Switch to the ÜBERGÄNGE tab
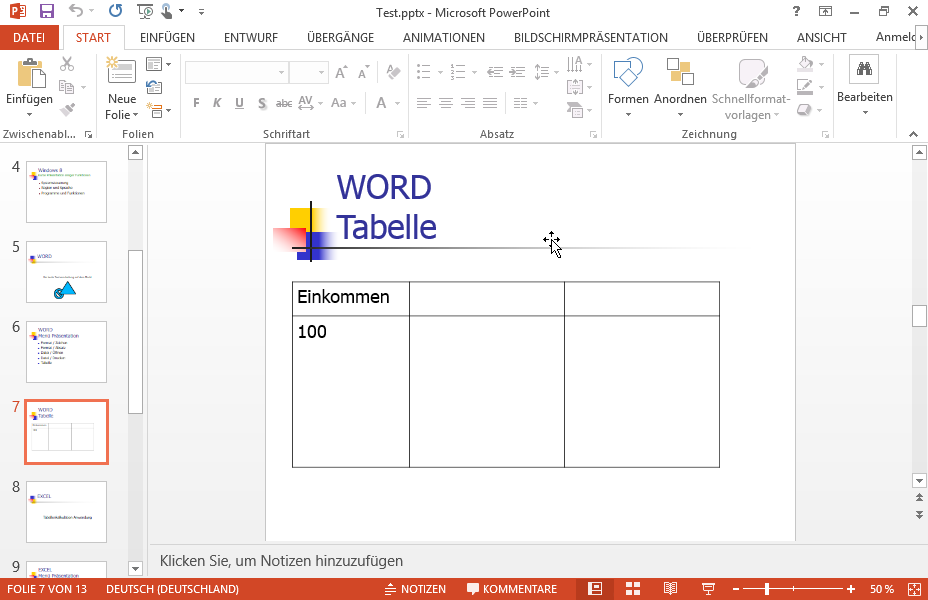This screenshot has width=928, height=600. [340, 37]
